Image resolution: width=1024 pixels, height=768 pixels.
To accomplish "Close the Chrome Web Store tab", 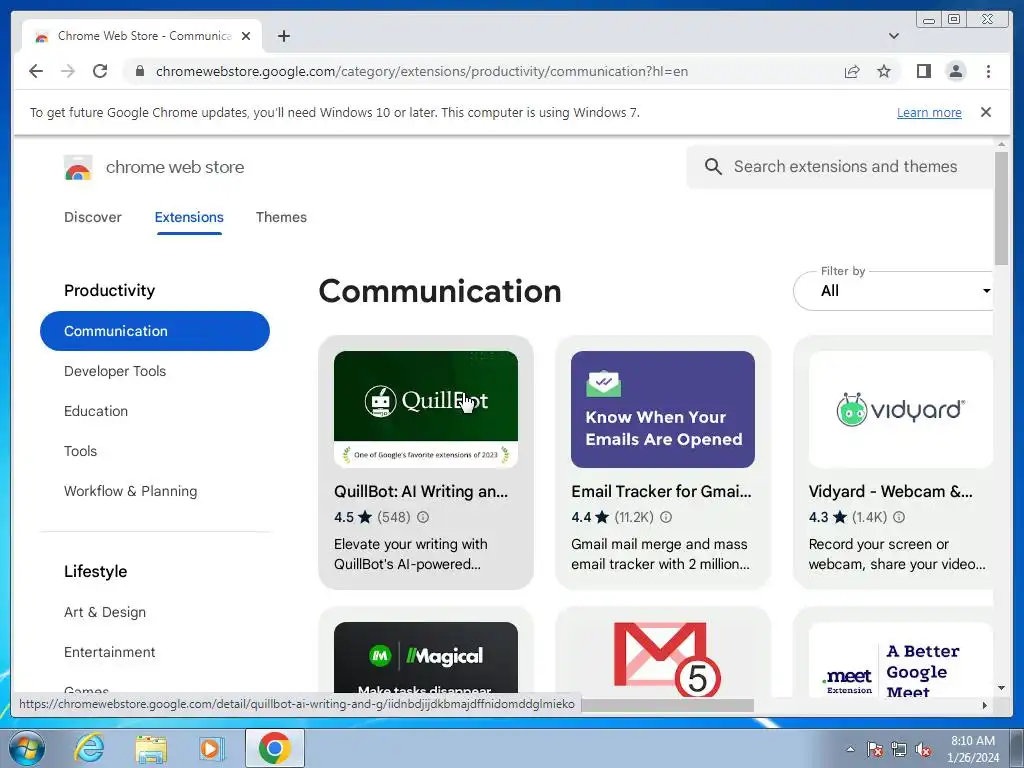I will tap(246, 36).
